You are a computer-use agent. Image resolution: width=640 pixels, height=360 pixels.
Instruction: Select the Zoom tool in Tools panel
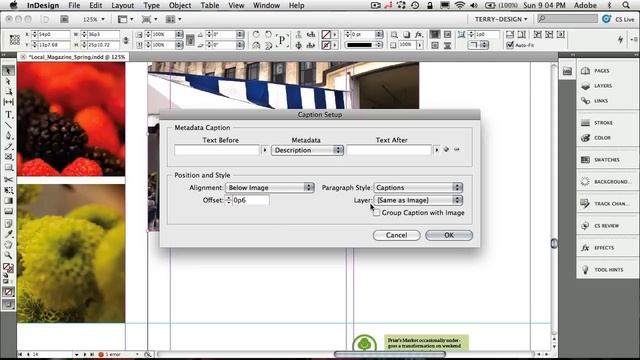8,256
